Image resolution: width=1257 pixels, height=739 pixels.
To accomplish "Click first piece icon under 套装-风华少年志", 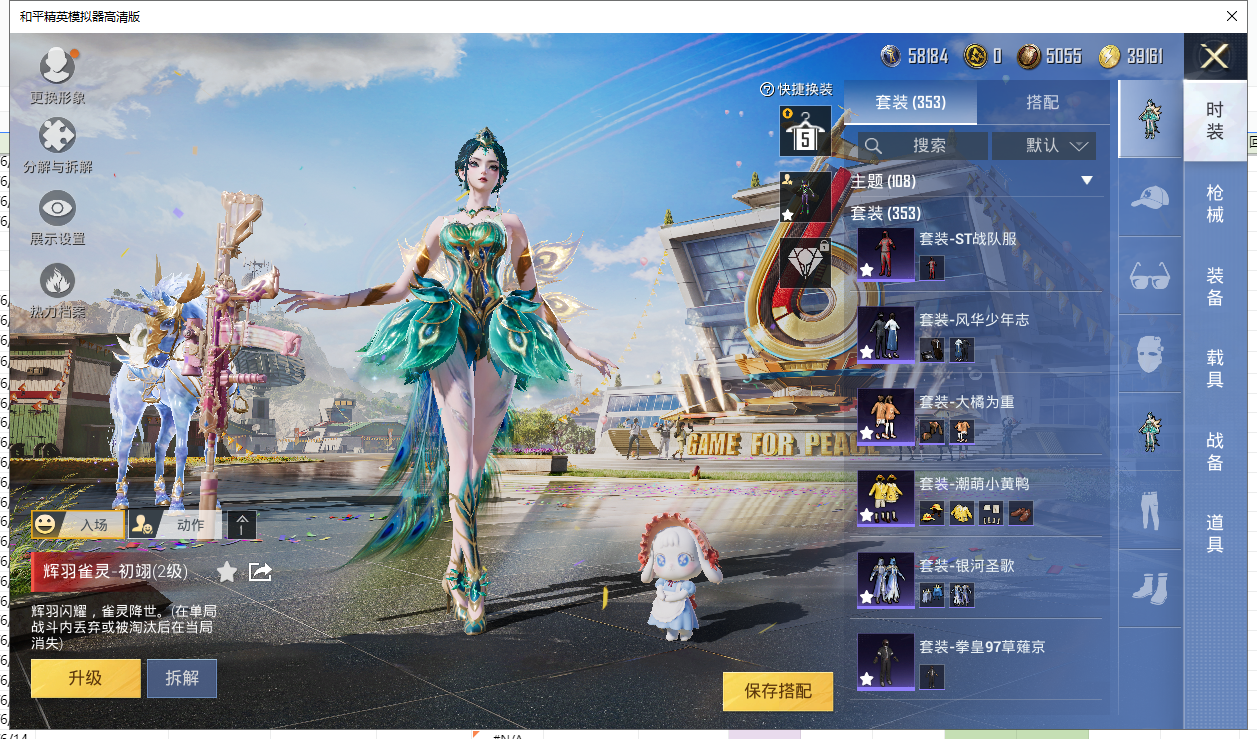I will 932,350.
